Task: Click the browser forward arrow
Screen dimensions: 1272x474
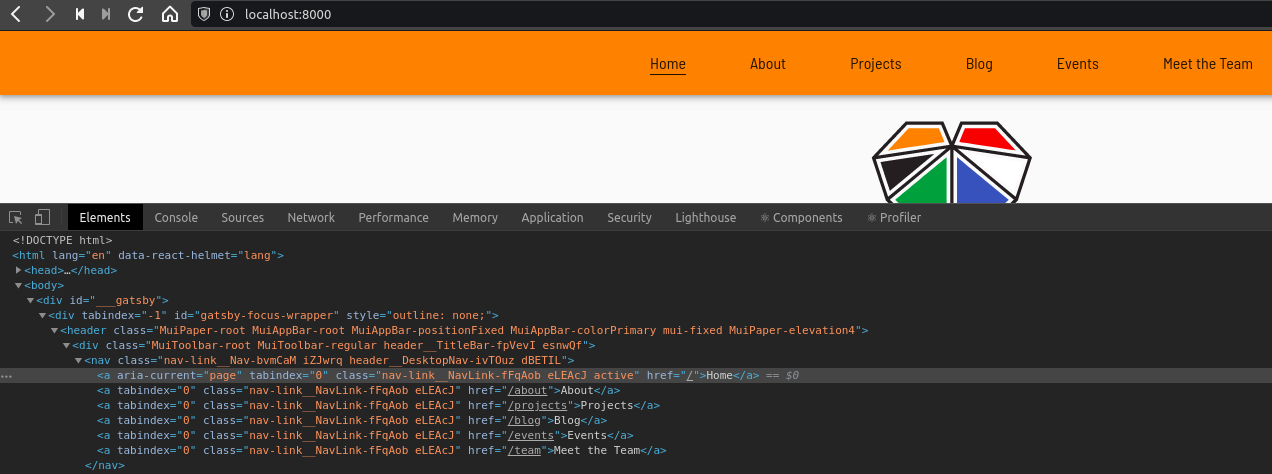Action: 50,14
